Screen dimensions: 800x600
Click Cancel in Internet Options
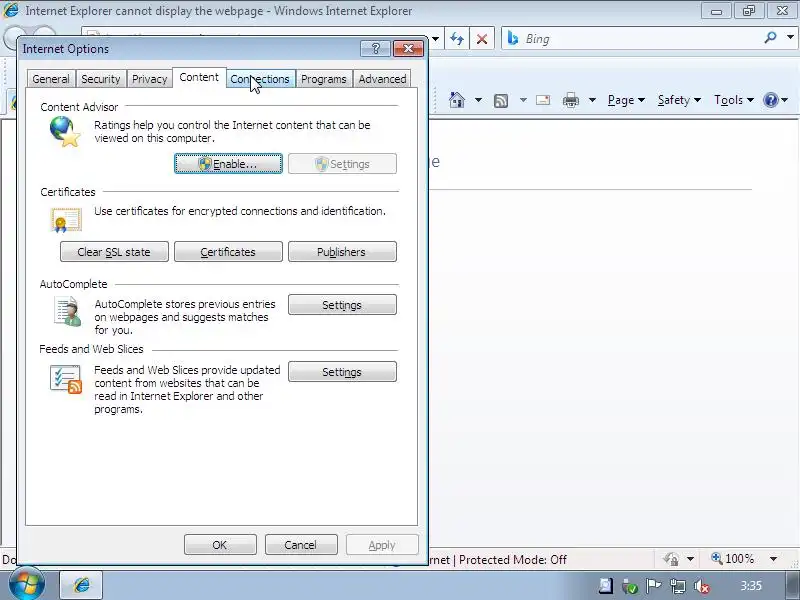(x=301, y=545)
